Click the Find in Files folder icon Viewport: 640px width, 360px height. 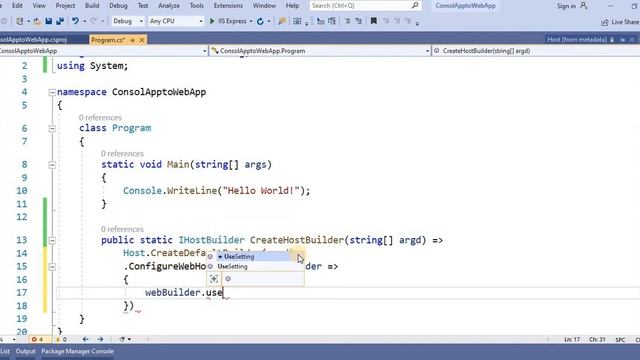click(282, 21)
